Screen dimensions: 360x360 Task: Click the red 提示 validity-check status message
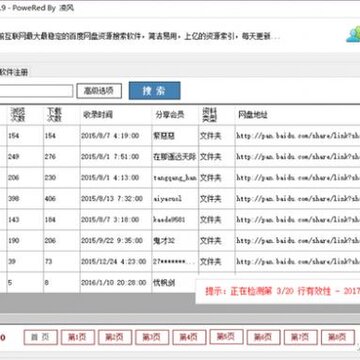[x=283, y=291]
